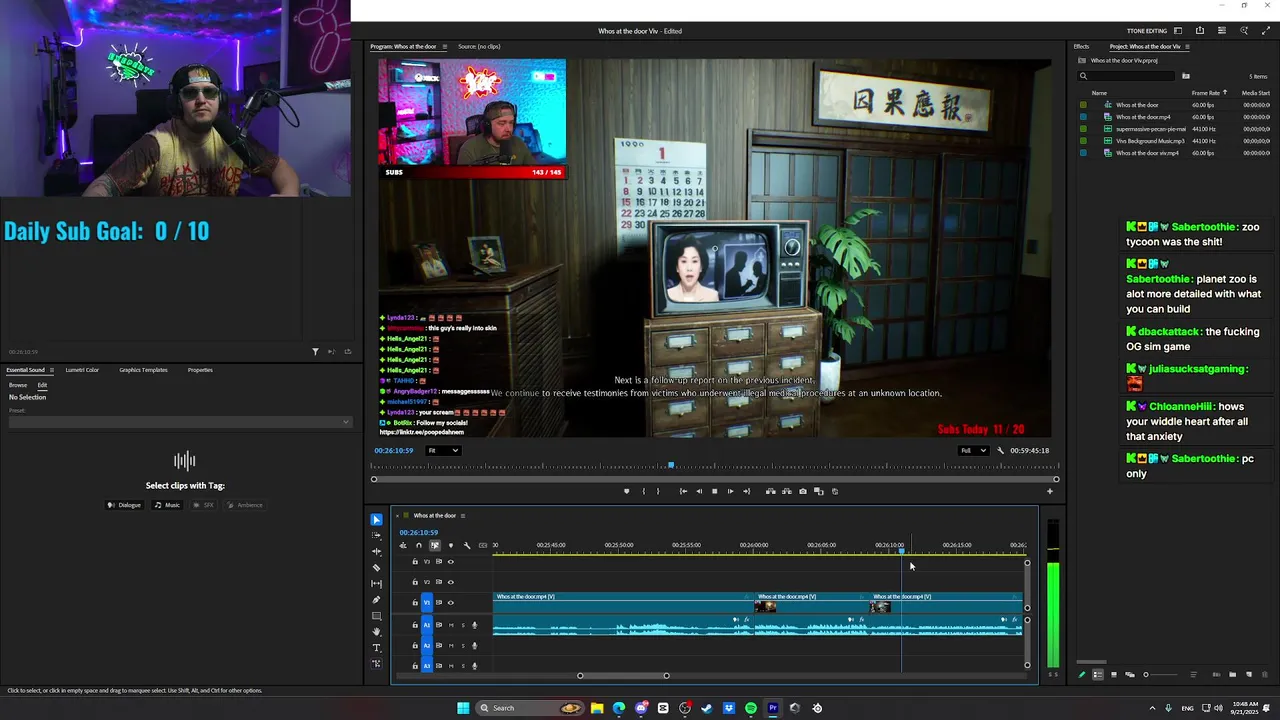1280x720 pixels.
Task: Click Export Frame camera icon
Action: [803, 491]
